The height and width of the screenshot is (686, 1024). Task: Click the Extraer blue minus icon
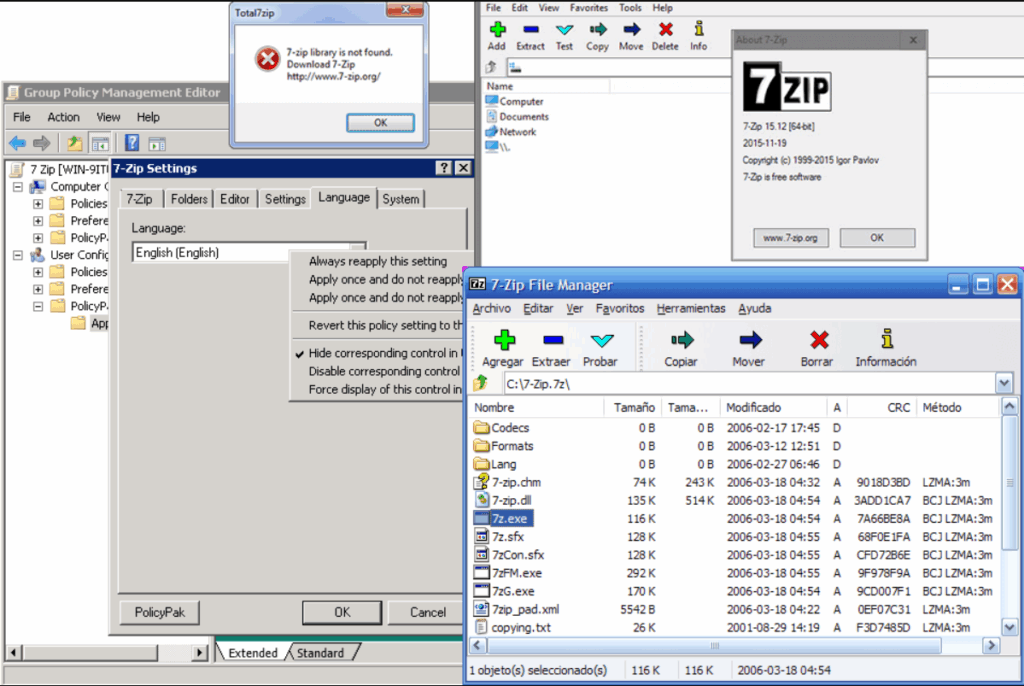(x=552, y=340)
